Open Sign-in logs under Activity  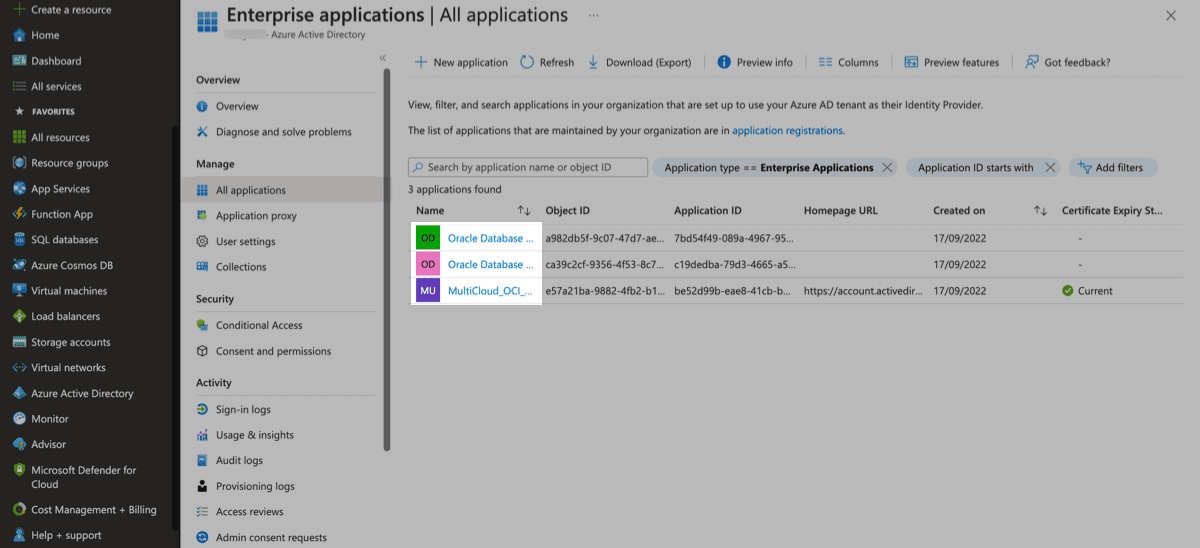tap(243, 409)
